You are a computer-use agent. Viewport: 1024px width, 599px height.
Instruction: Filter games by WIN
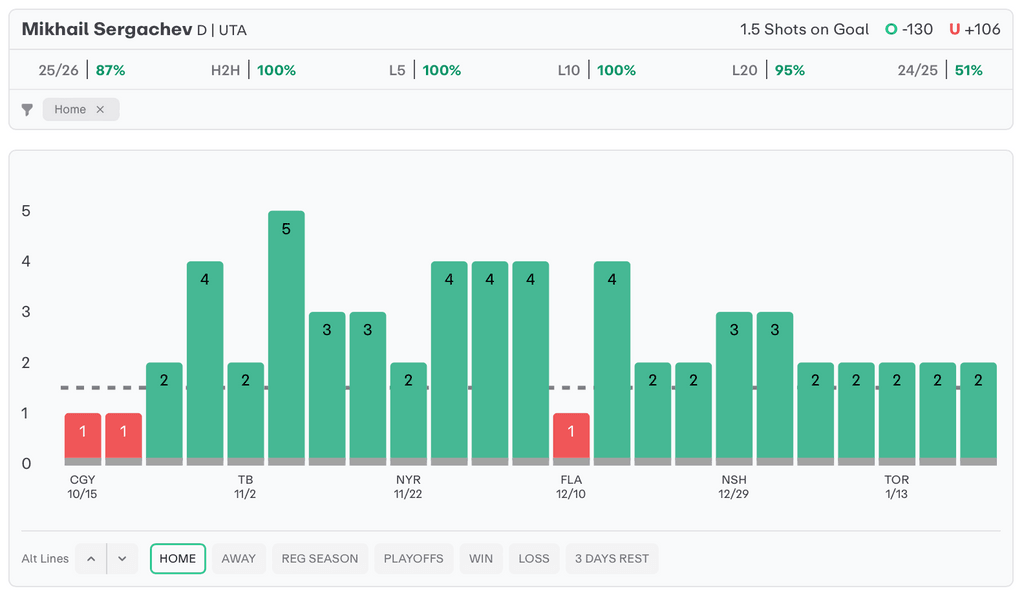tap(481, 559)
